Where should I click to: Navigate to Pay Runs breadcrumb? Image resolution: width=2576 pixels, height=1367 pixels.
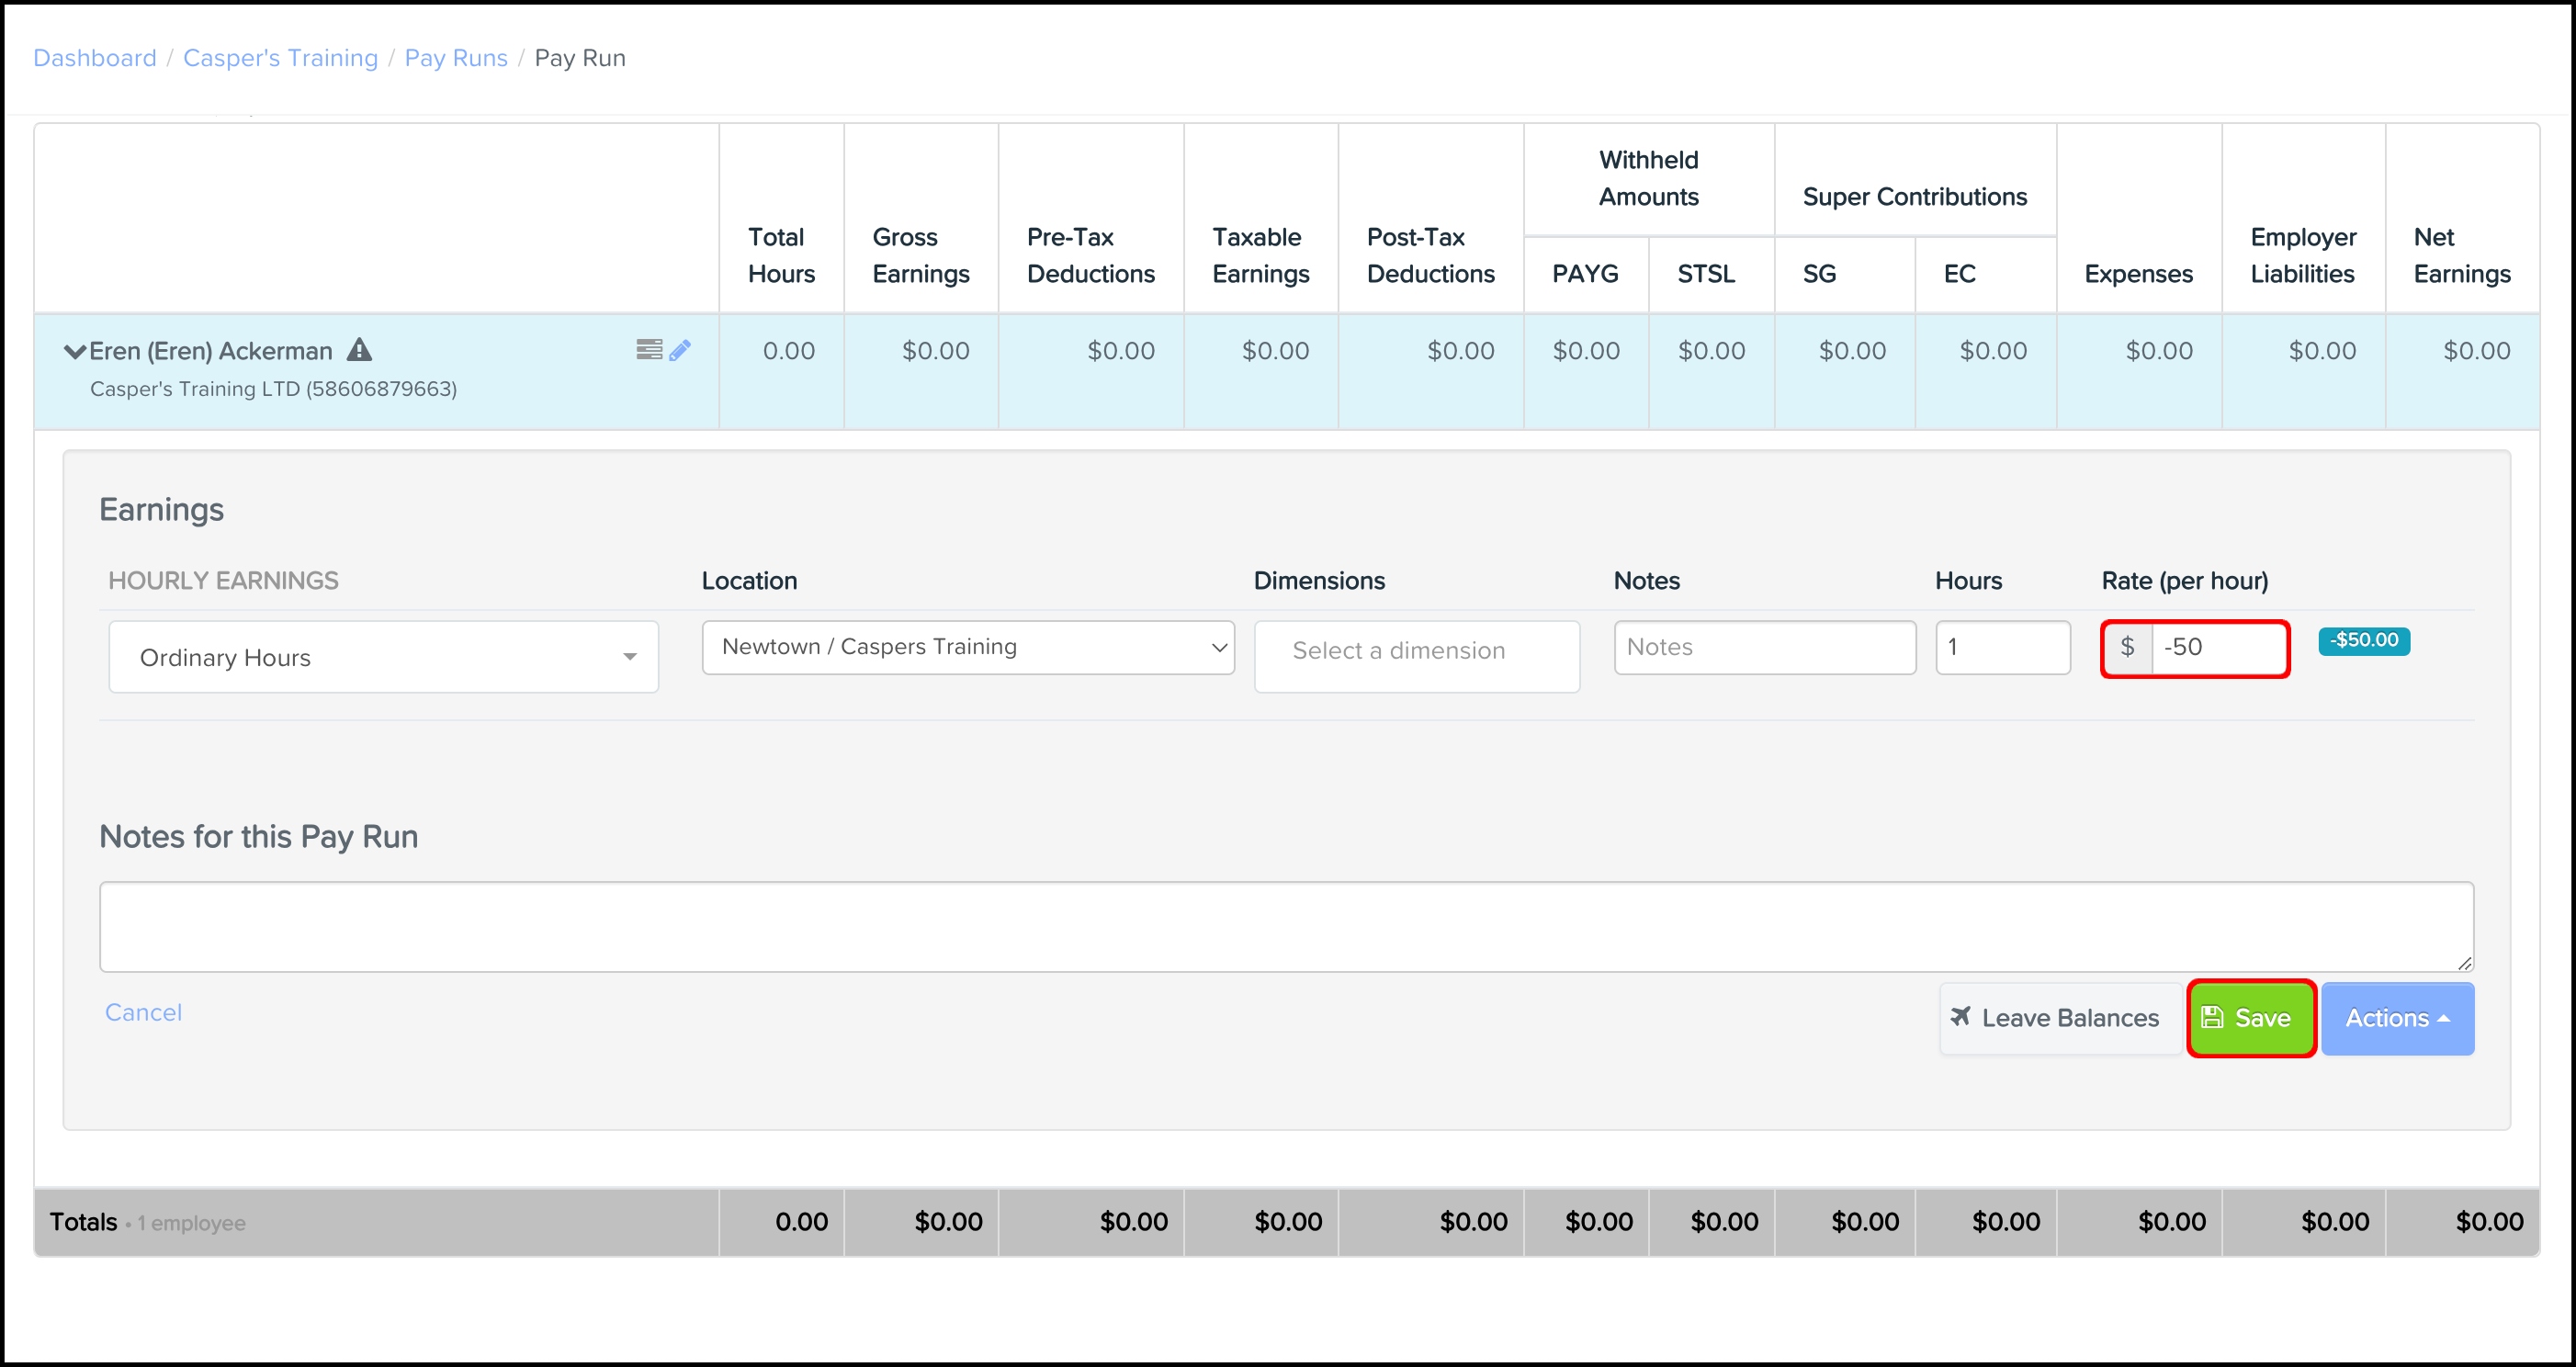[456, 58]
